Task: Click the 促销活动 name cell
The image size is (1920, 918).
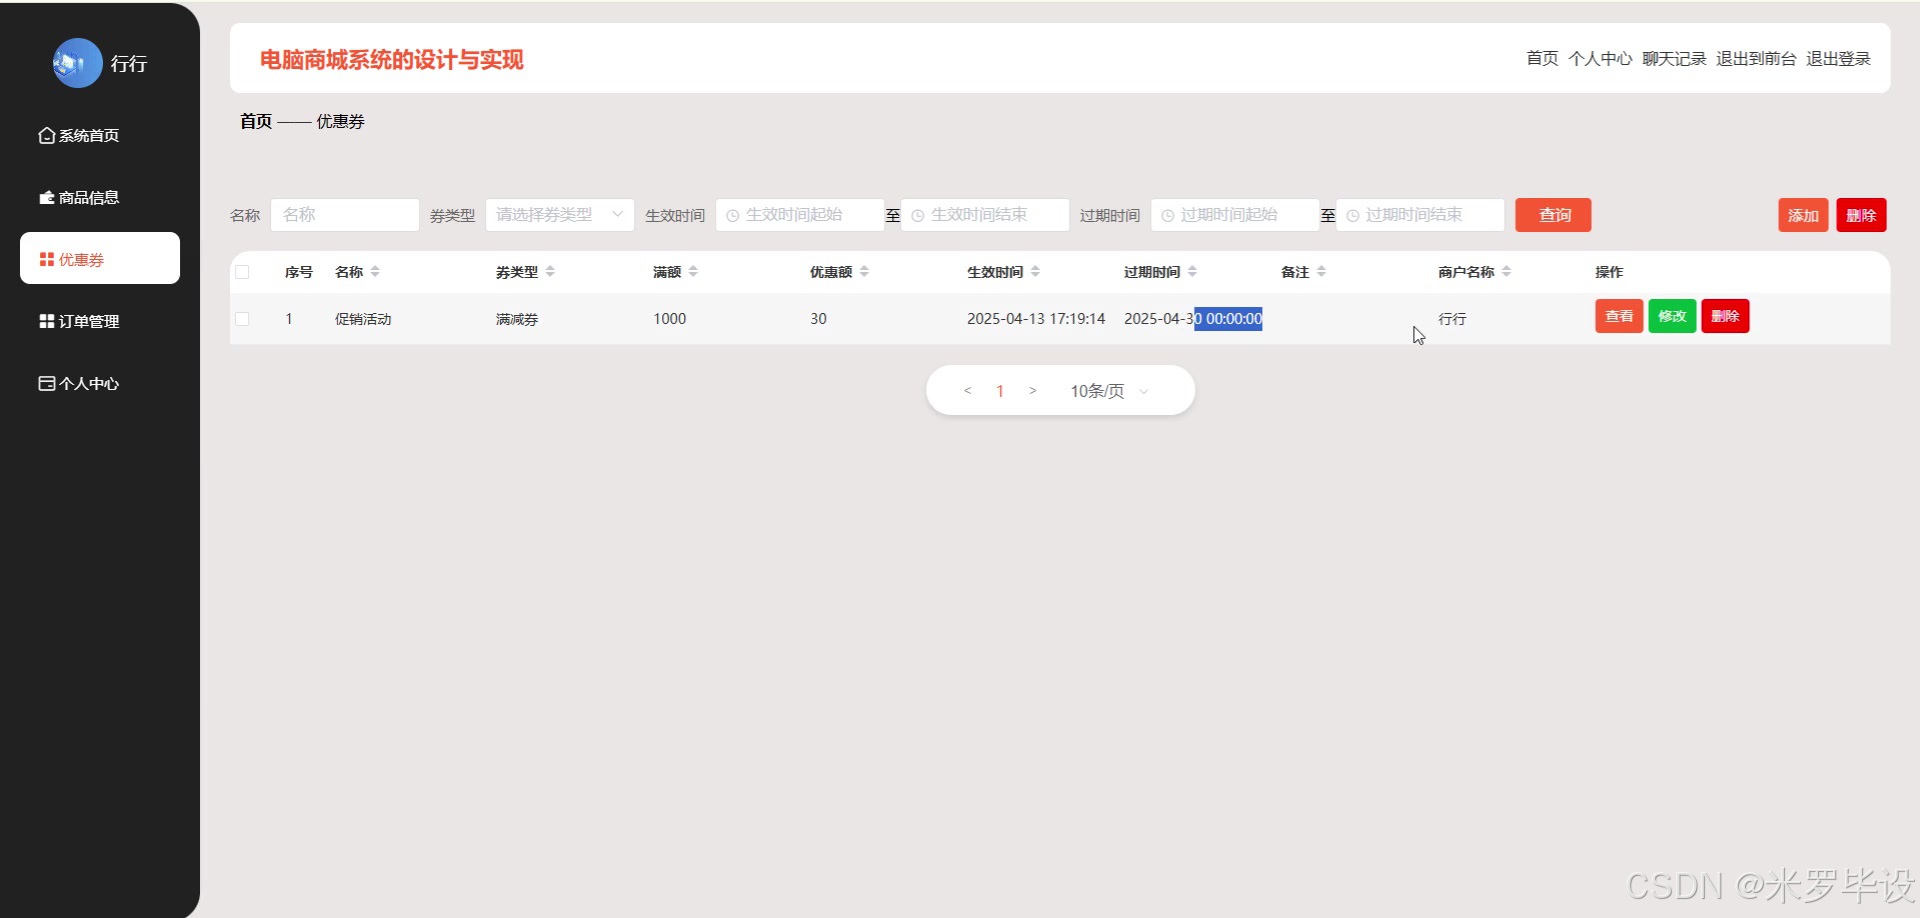Action: pos(363,319)
